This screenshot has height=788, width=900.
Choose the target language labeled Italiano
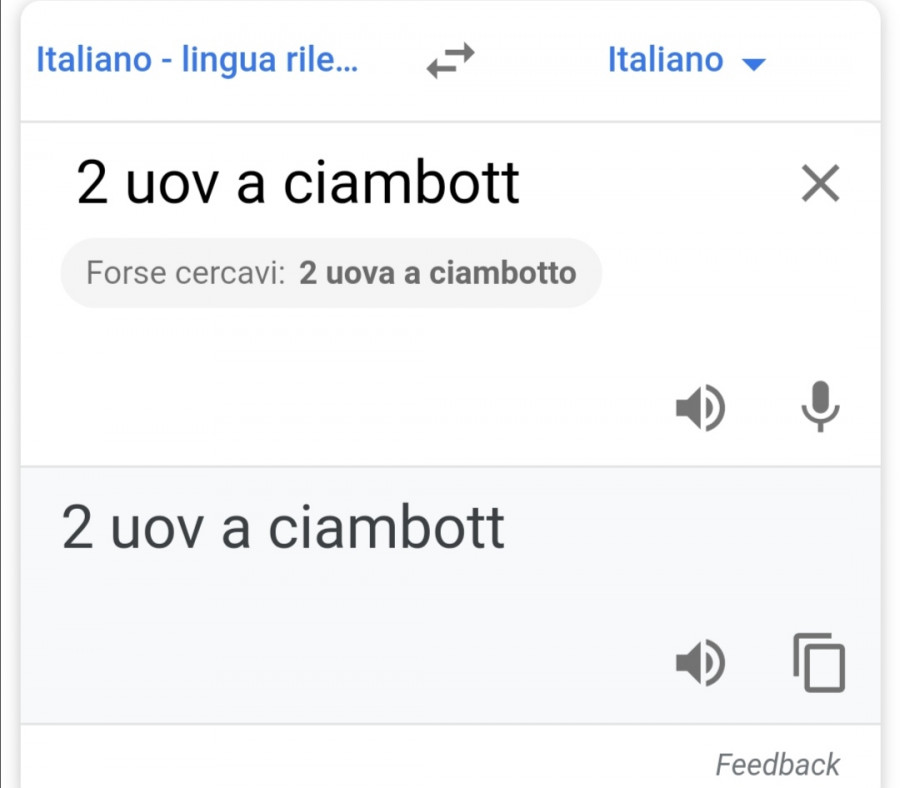pos(665,60)
